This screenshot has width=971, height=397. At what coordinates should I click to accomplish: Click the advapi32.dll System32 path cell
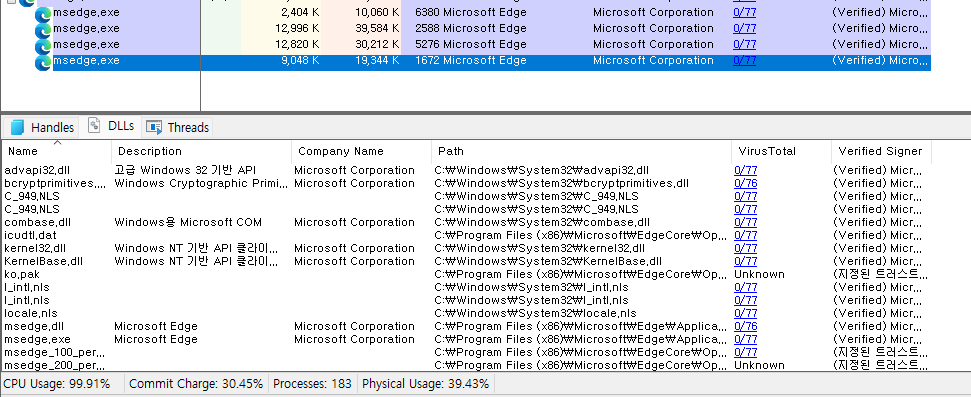[x=542, y=170]
